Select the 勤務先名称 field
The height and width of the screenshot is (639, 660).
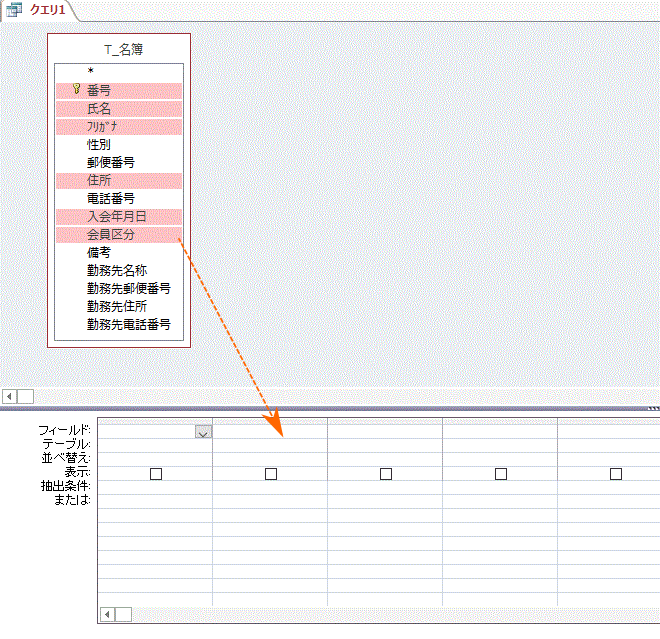[119, 271]
